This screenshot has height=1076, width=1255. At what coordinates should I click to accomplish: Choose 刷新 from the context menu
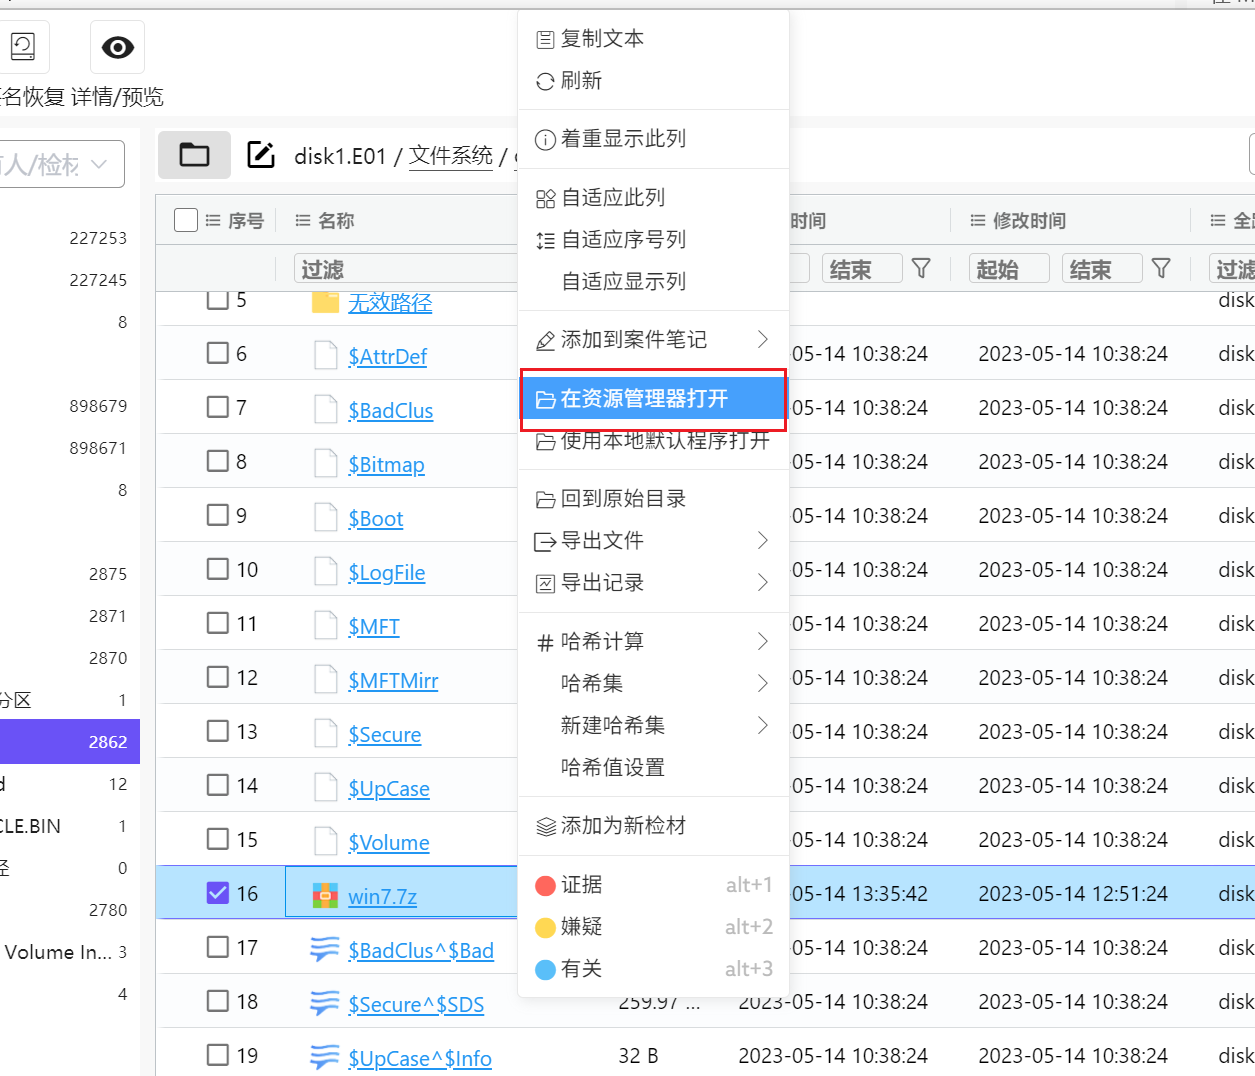(x=581, y=81)
